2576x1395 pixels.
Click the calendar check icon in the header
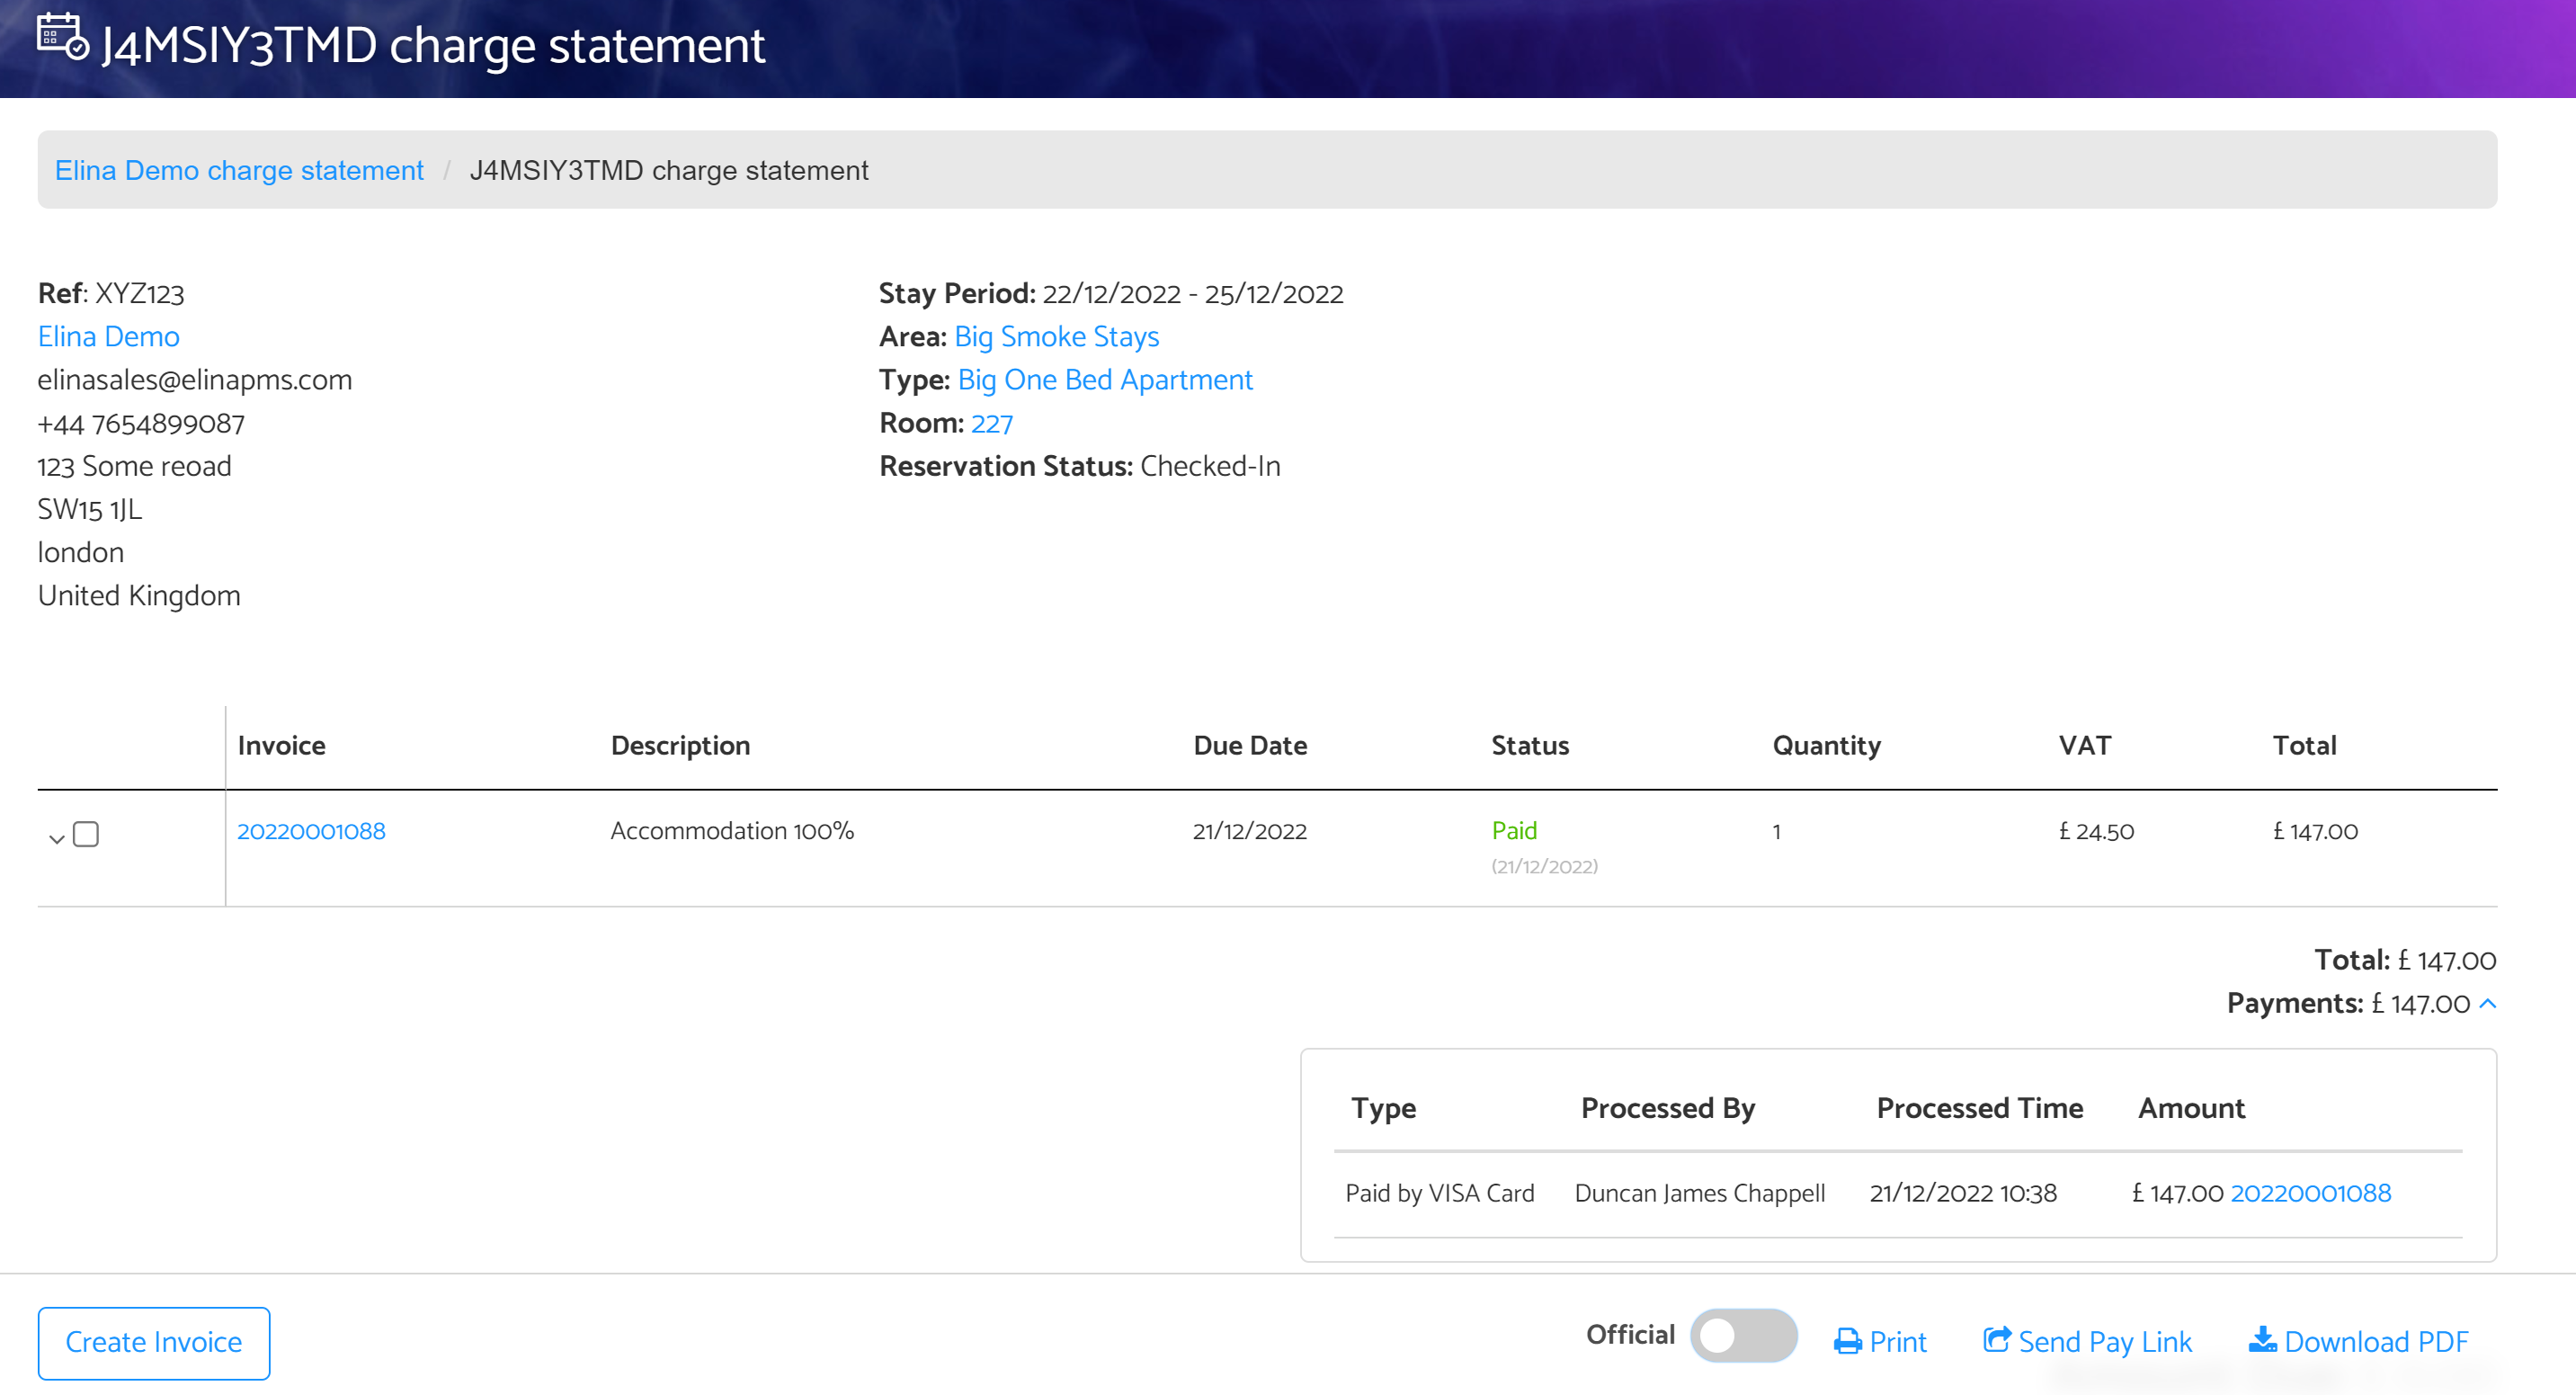tap(63, 36)
